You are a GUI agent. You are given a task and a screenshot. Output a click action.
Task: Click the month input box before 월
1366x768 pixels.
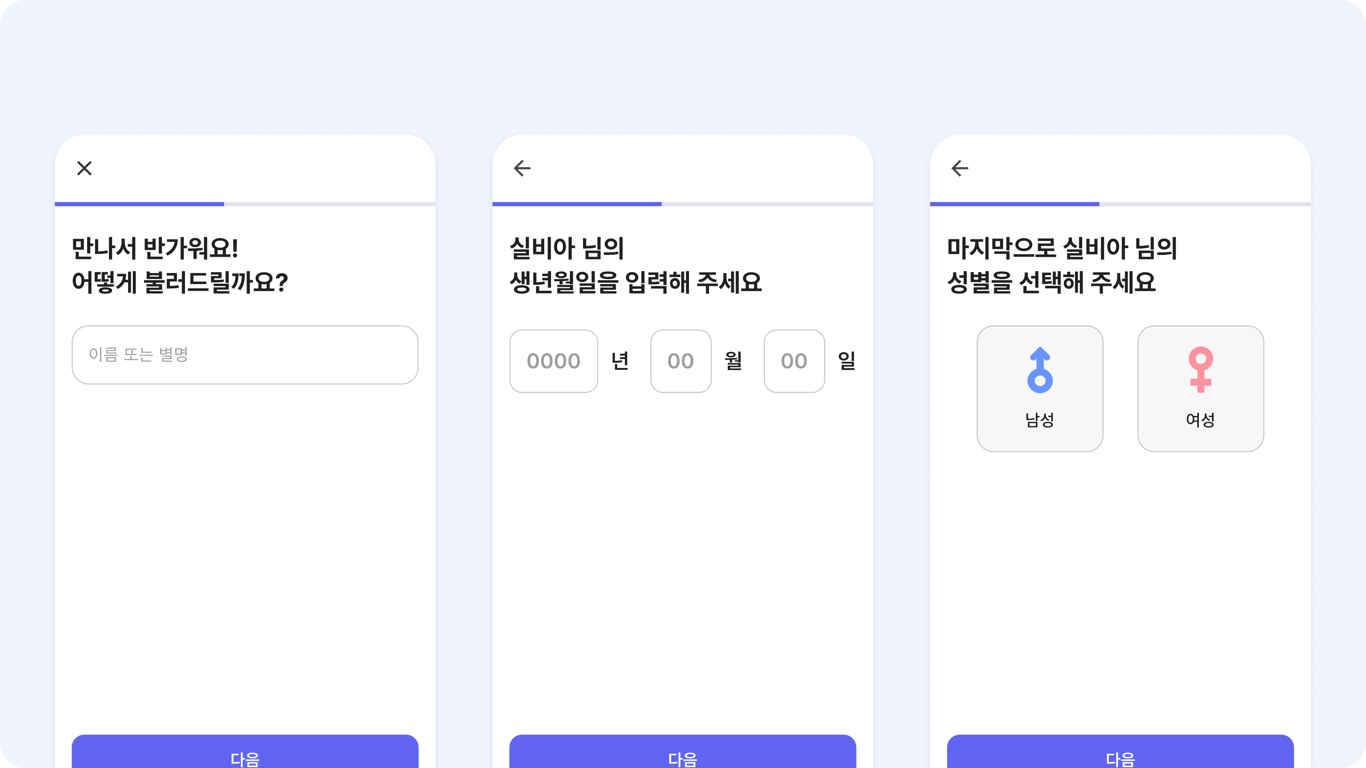point(681,361)
